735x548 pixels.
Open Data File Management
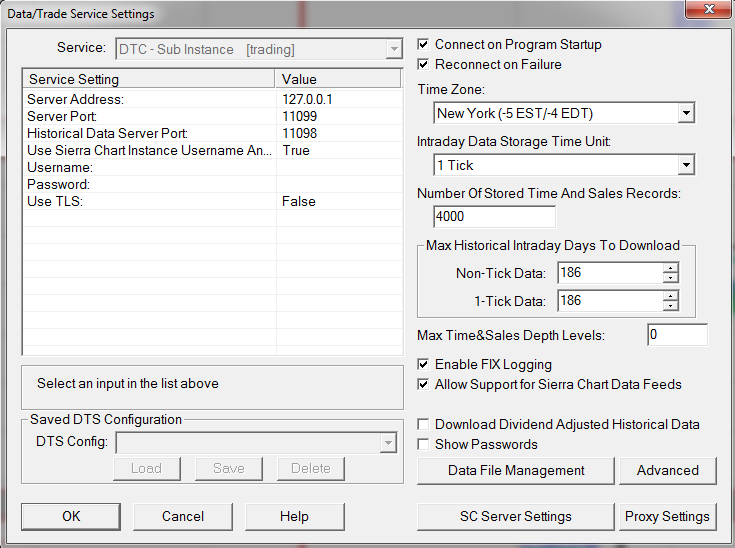[x=516, y=471]
